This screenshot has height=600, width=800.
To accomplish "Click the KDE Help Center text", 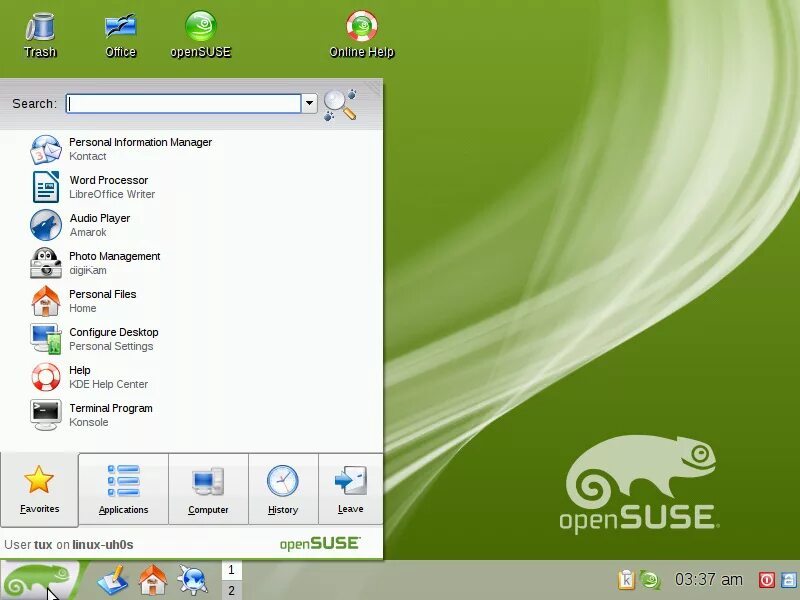I will coord(108,384).
